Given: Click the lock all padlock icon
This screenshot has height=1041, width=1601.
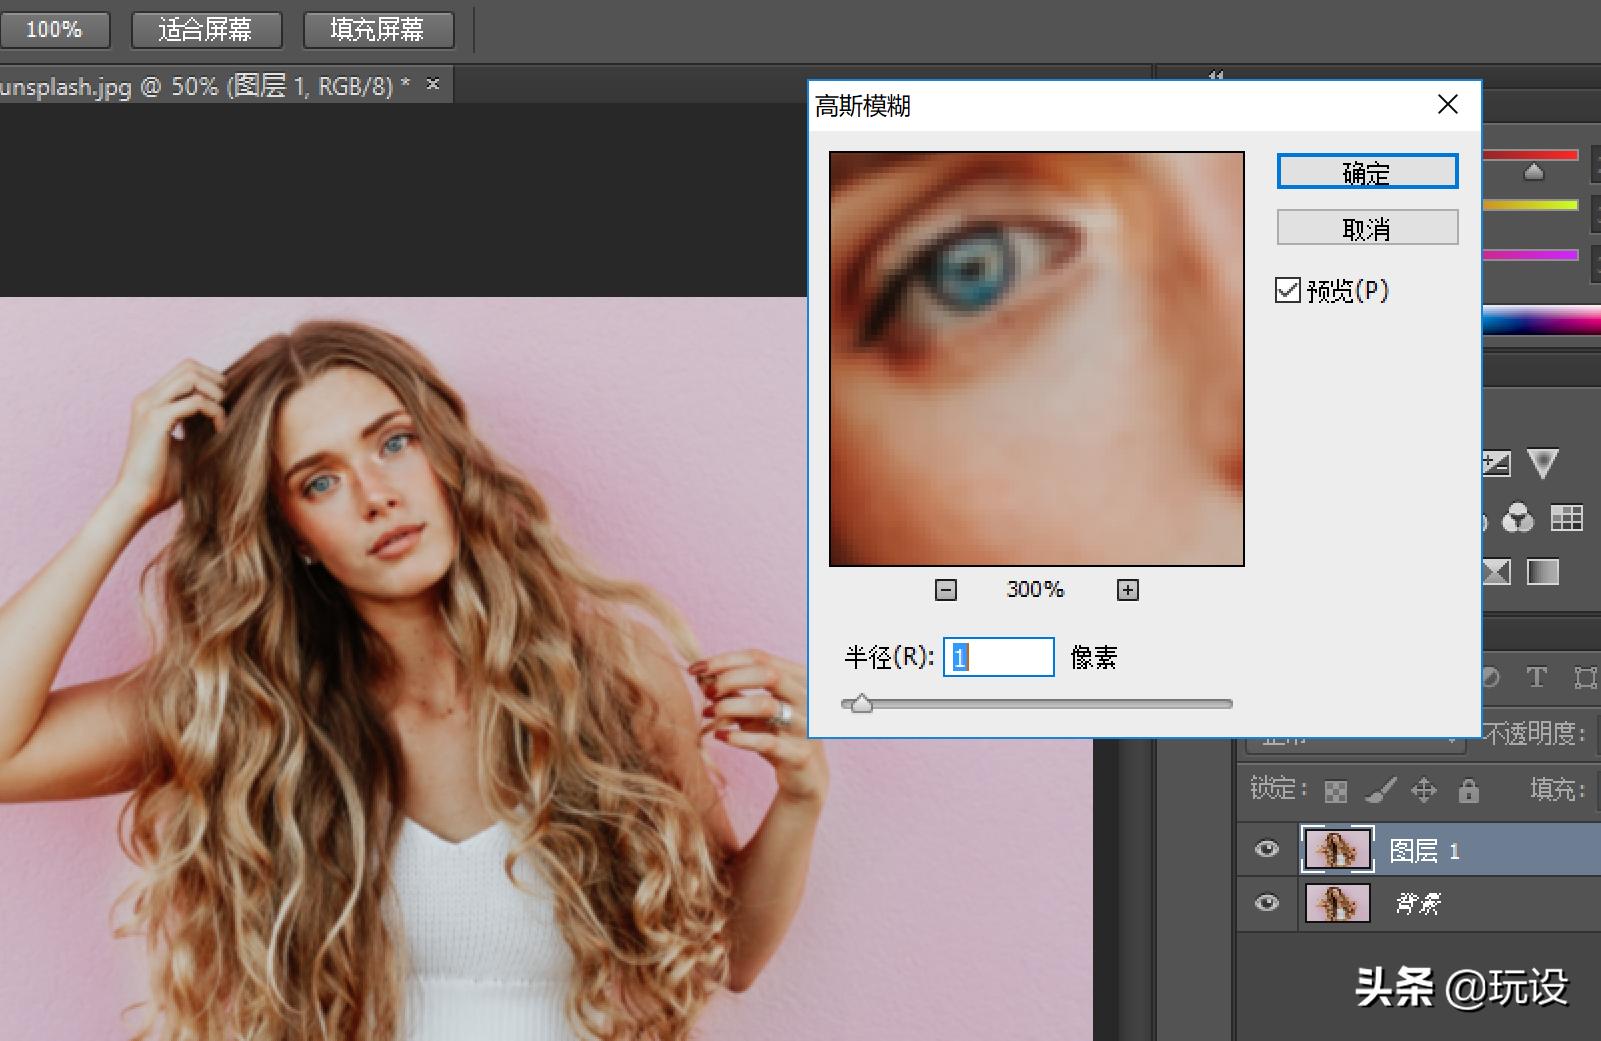Looking at the screenshot, I should click(1468, 792).
